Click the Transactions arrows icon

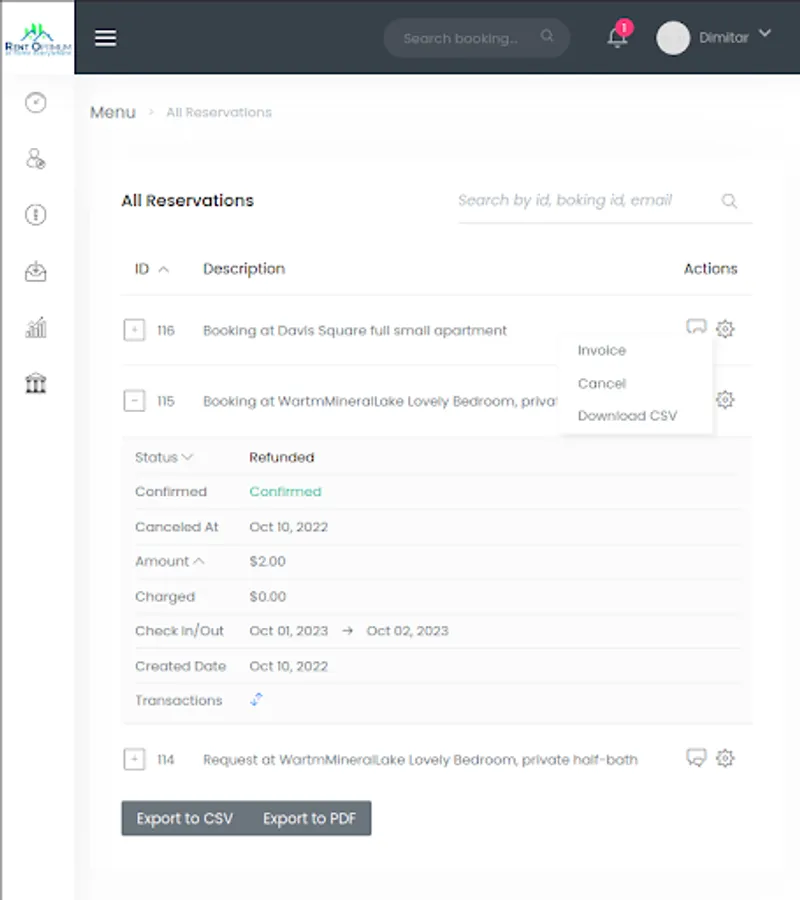[256, 700]
